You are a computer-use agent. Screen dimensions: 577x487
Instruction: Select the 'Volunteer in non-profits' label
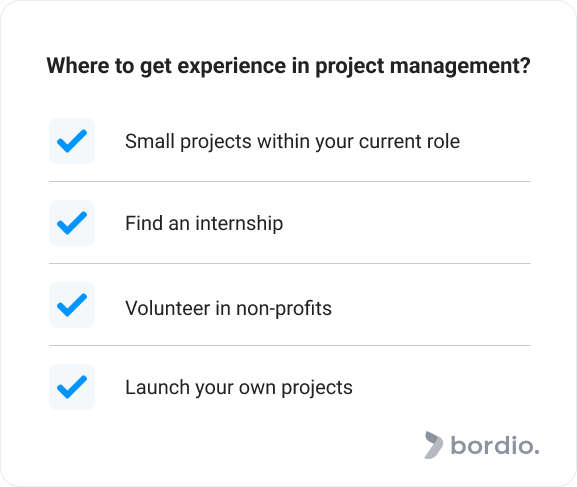[229, 308]
